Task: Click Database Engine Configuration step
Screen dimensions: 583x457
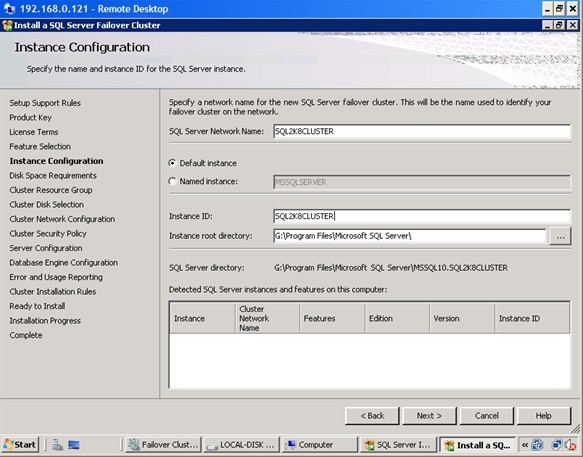Action: click(x=64, y=263)
